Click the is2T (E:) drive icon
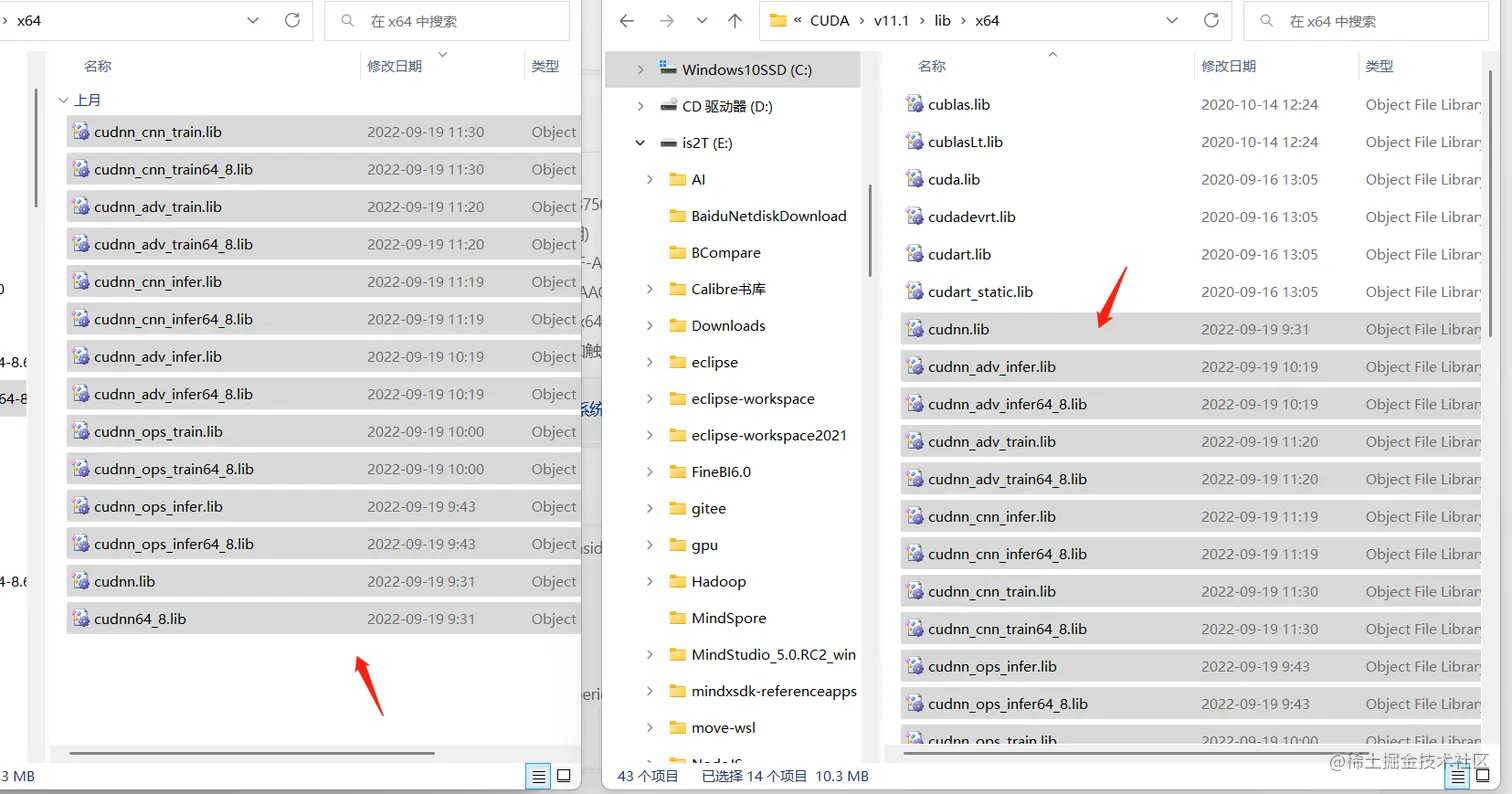The image size is (1512, 794). click(x=669, y=143)
